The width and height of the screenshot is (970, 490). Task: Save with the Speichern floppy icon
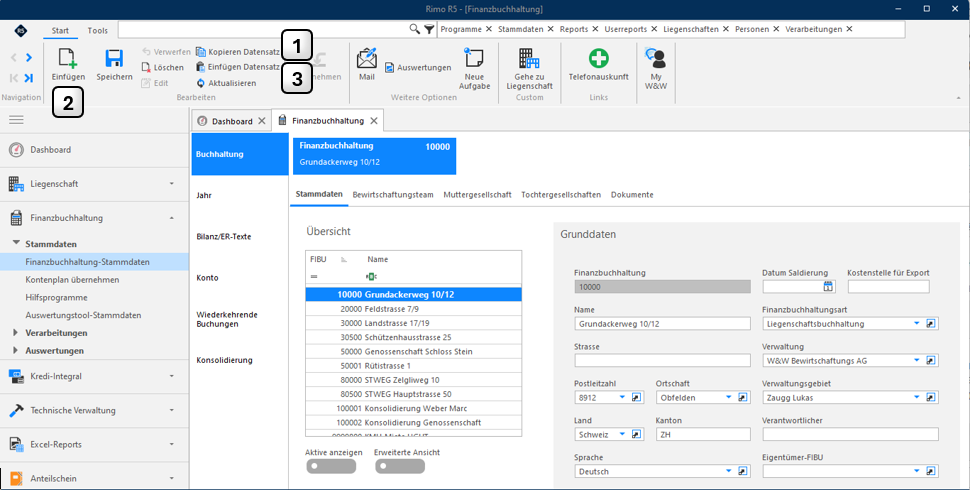click(x=114, y=58)
